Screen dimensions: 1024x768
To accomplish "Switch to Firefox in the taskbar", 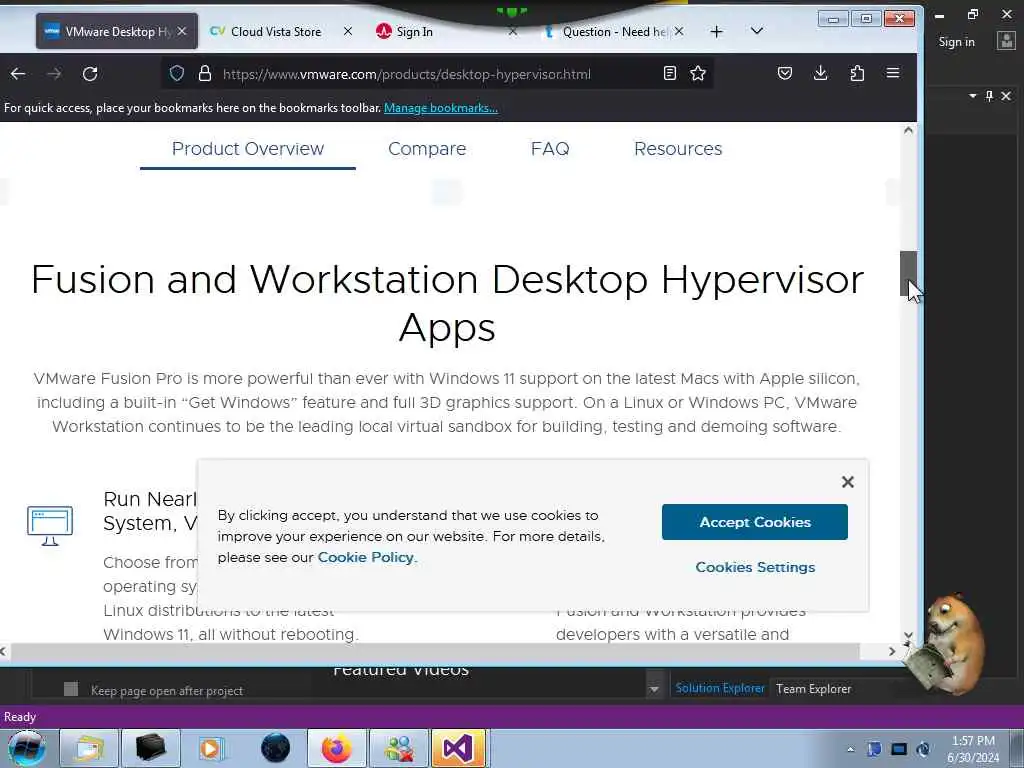I will (x=336, y=748).
